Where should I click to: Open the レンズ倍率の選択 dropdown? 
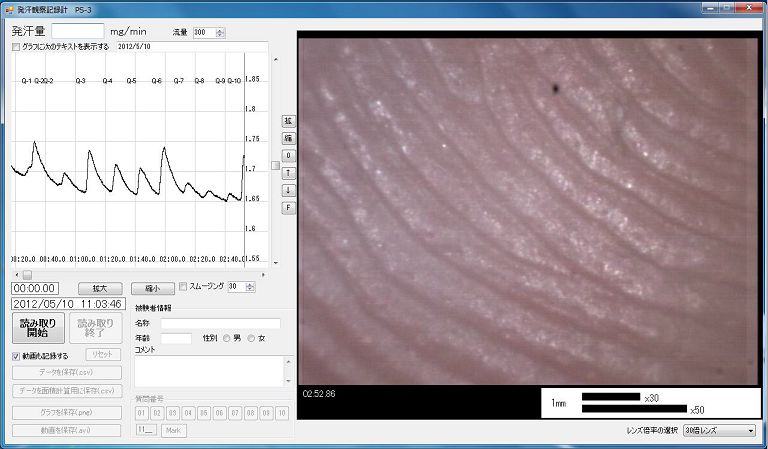[x=720, y=430]
